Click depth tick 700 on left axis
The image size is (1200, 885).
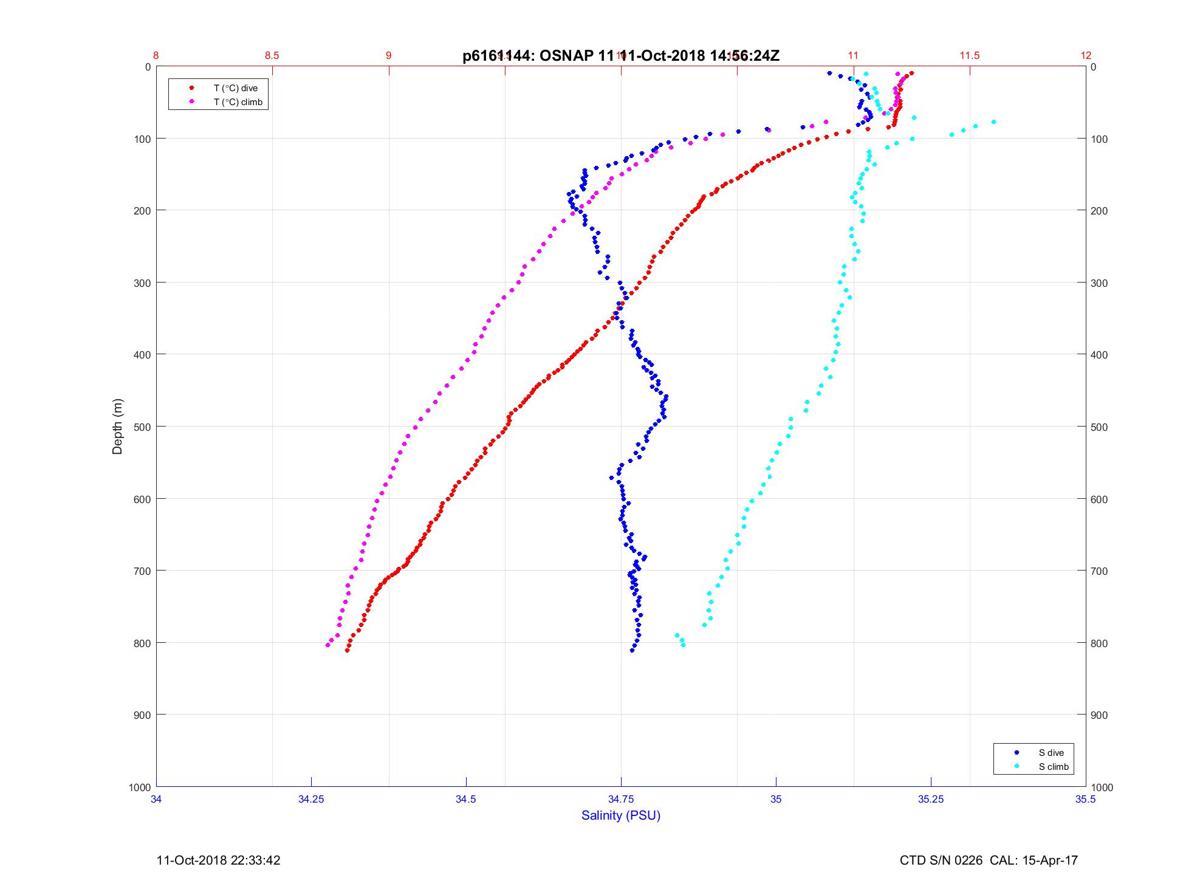click(142, 571)
